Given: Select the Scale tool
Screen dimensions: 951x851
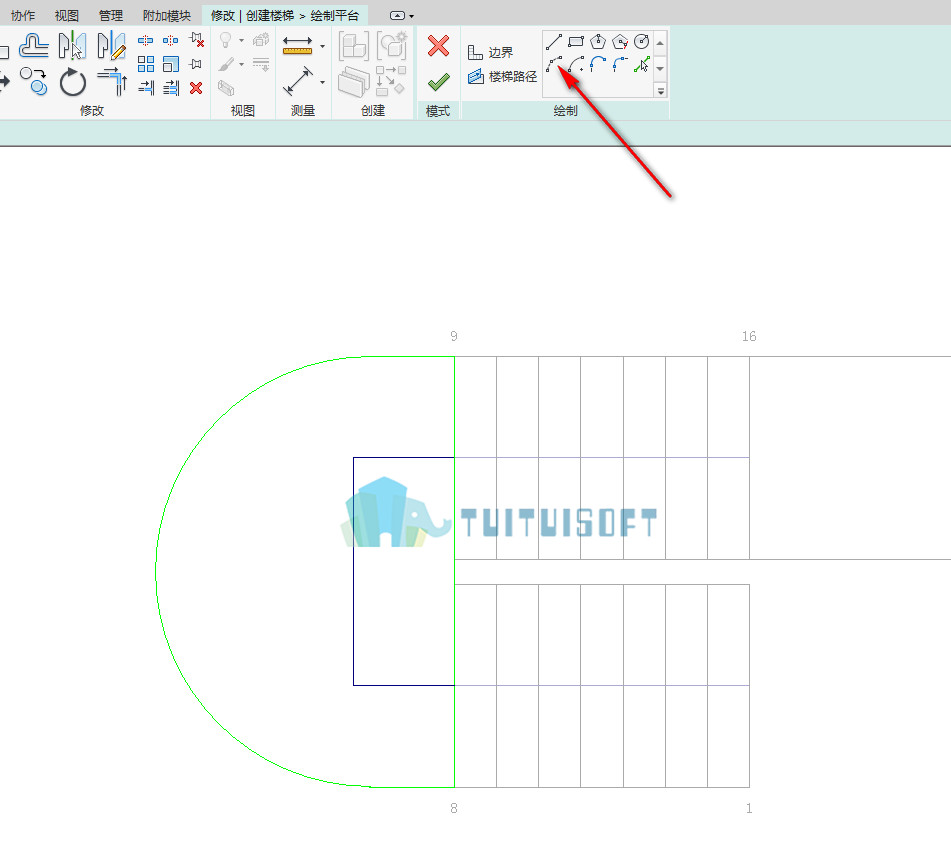Looking at the screenshot, I should click(x=171, y=64).
